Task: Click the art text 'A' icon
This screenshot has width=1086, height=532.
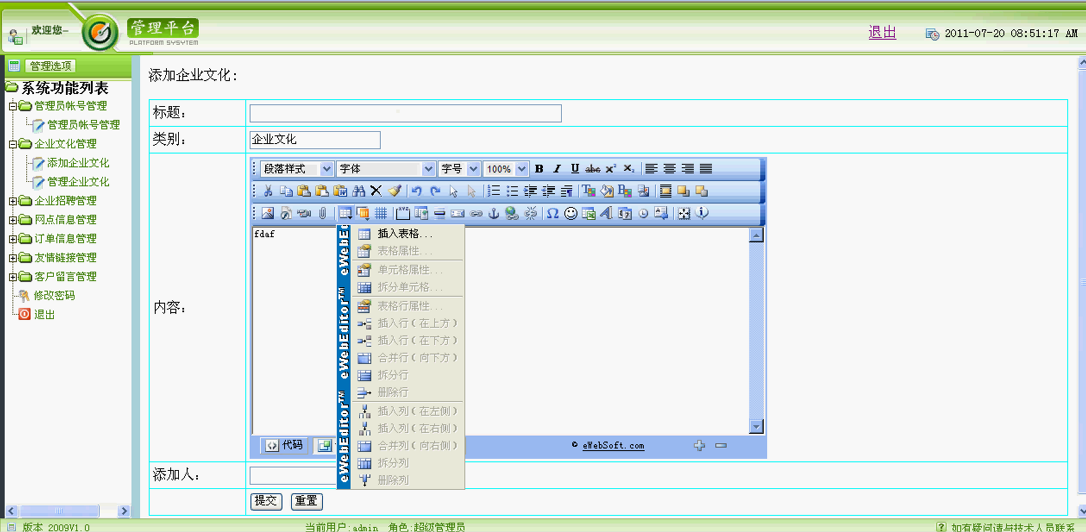Action: click(606, 213)
